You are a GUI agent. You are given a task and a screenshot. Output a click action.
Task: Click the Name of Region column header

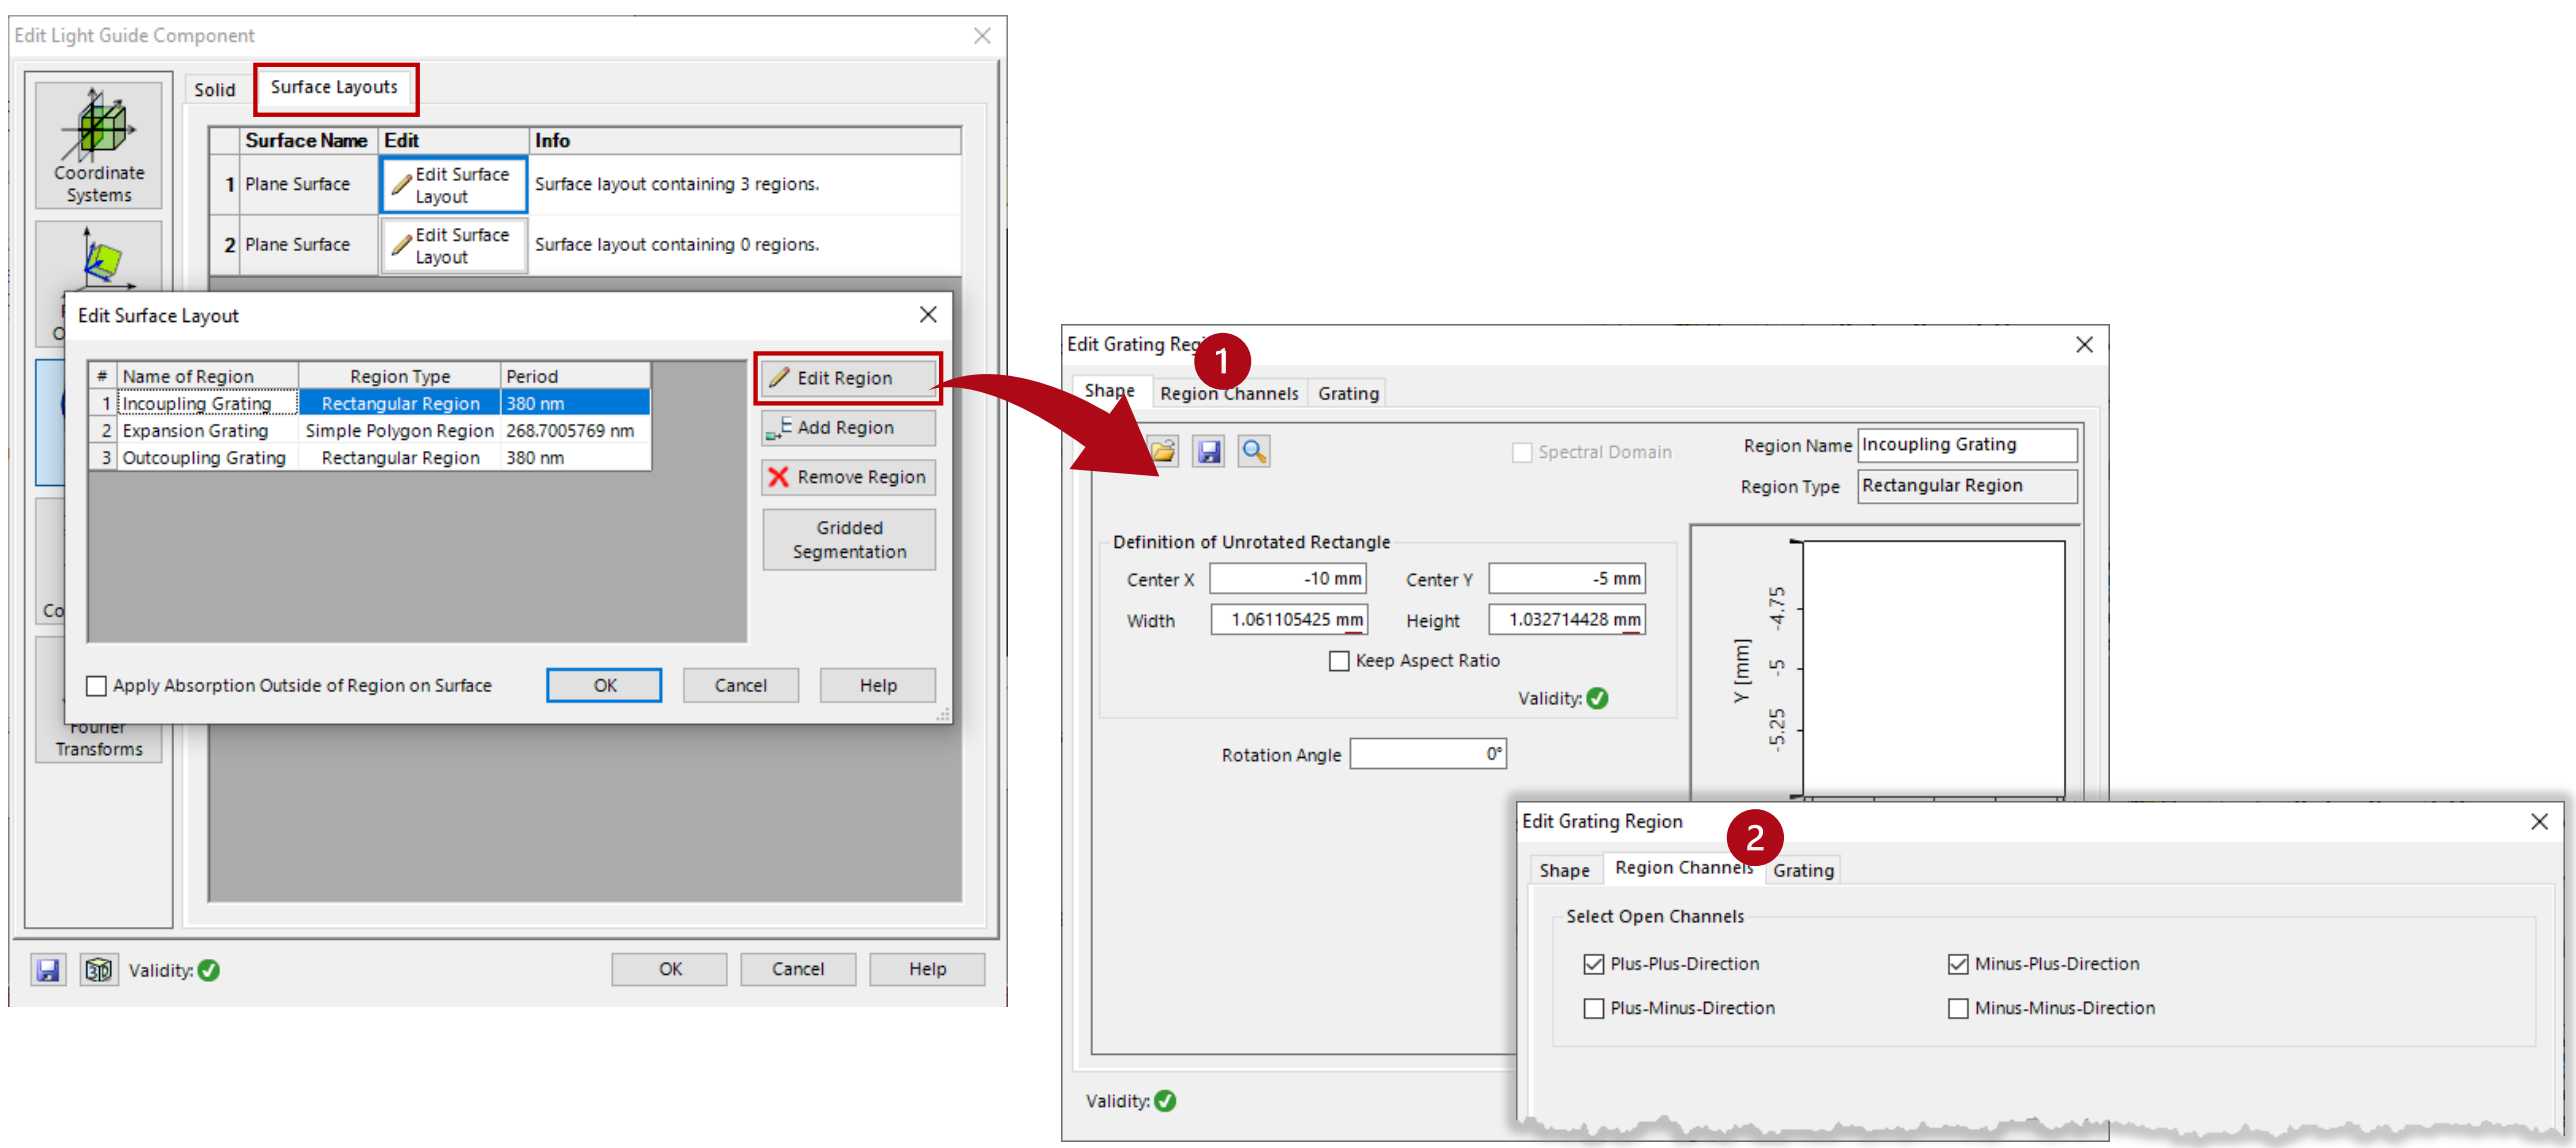tap(208, 377)
